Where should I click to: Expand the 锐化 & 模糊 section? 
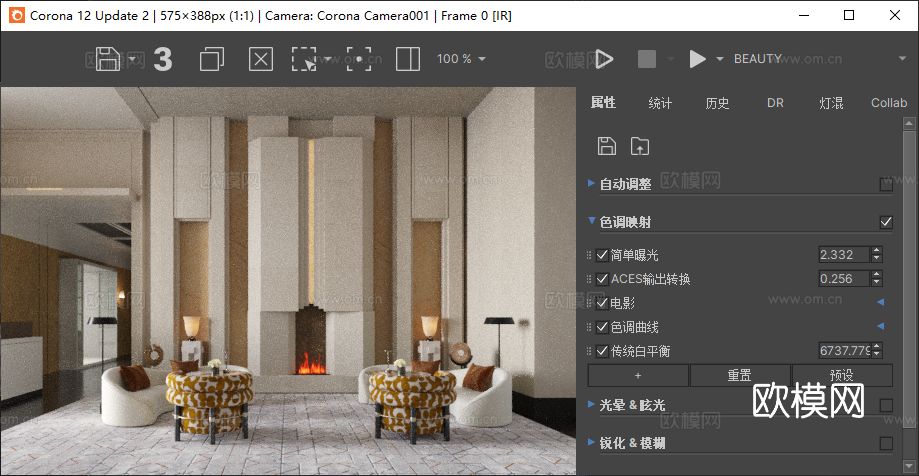click(591, 442)
